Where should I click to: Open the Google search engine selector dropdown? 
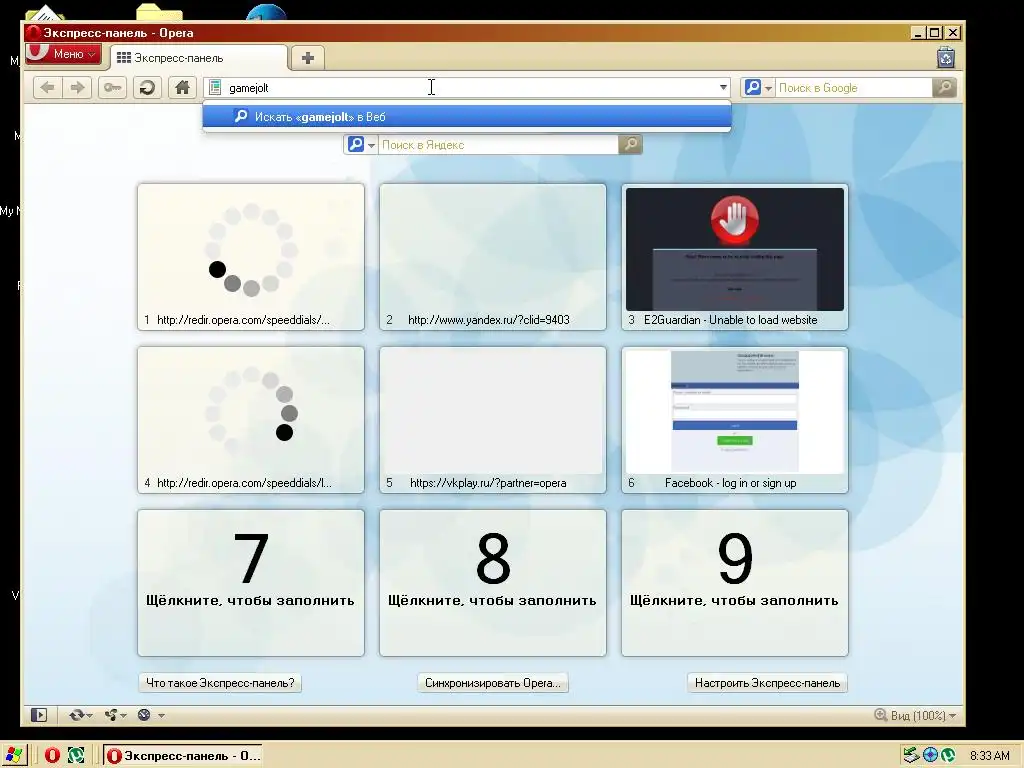click(758, 88)
